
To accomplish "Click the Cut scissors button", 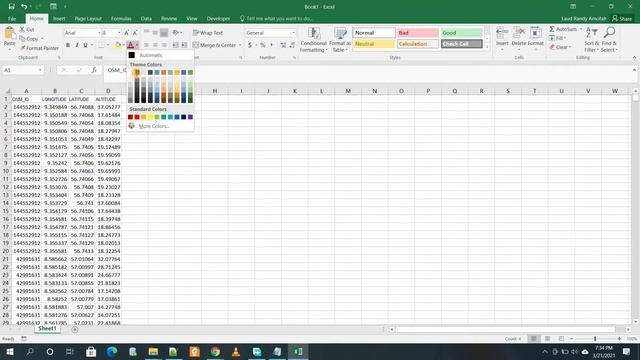I will pyautogui.click(x=27, y=29).
